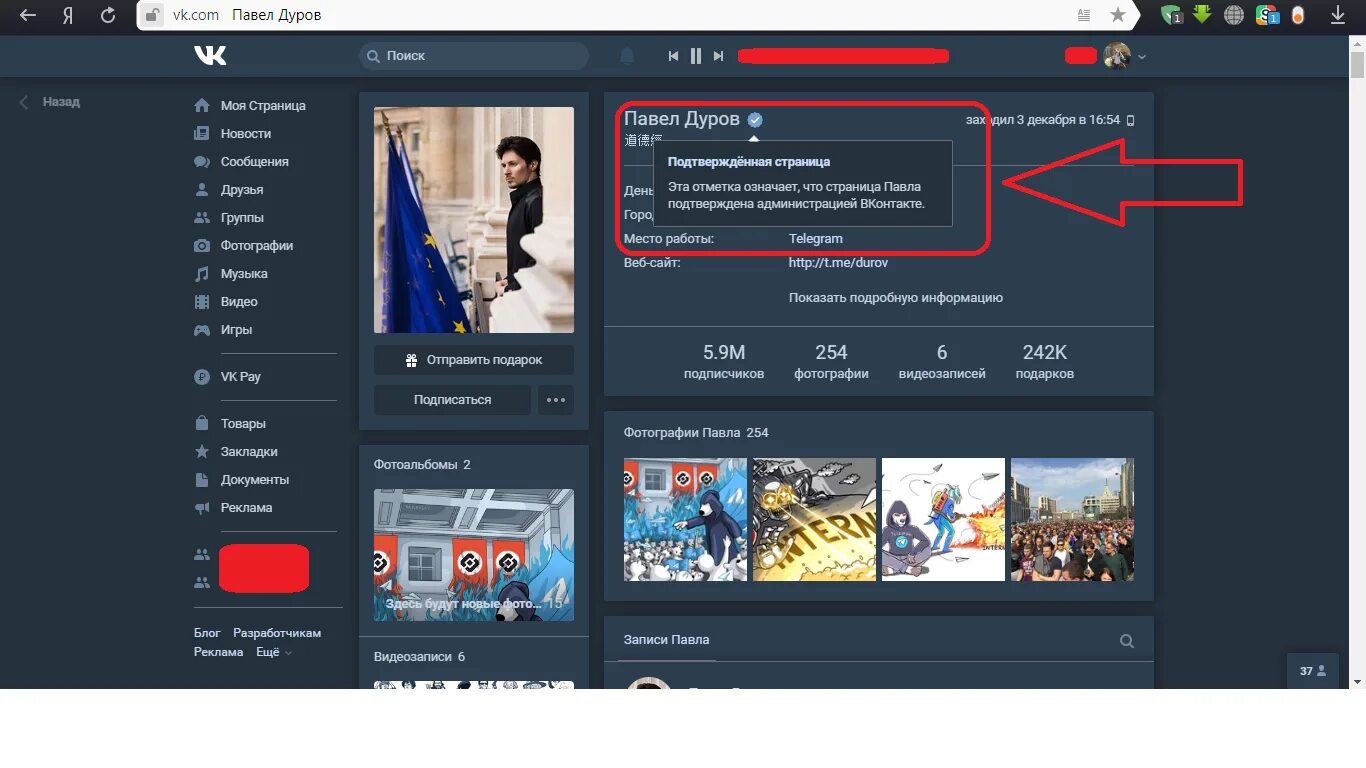Open Yandex home button in browser
The image size is (1366, 768).
point(68,16)
